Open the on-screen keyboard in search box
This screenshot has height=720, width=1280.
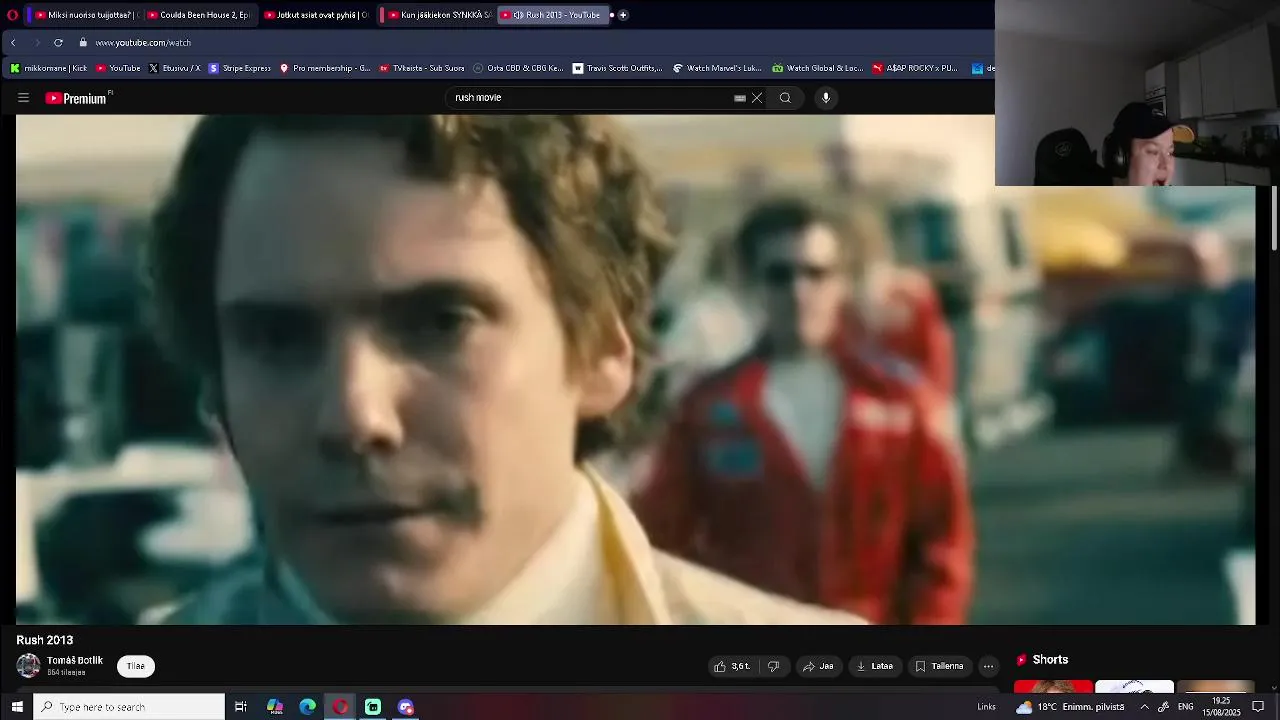click(740, 98)
